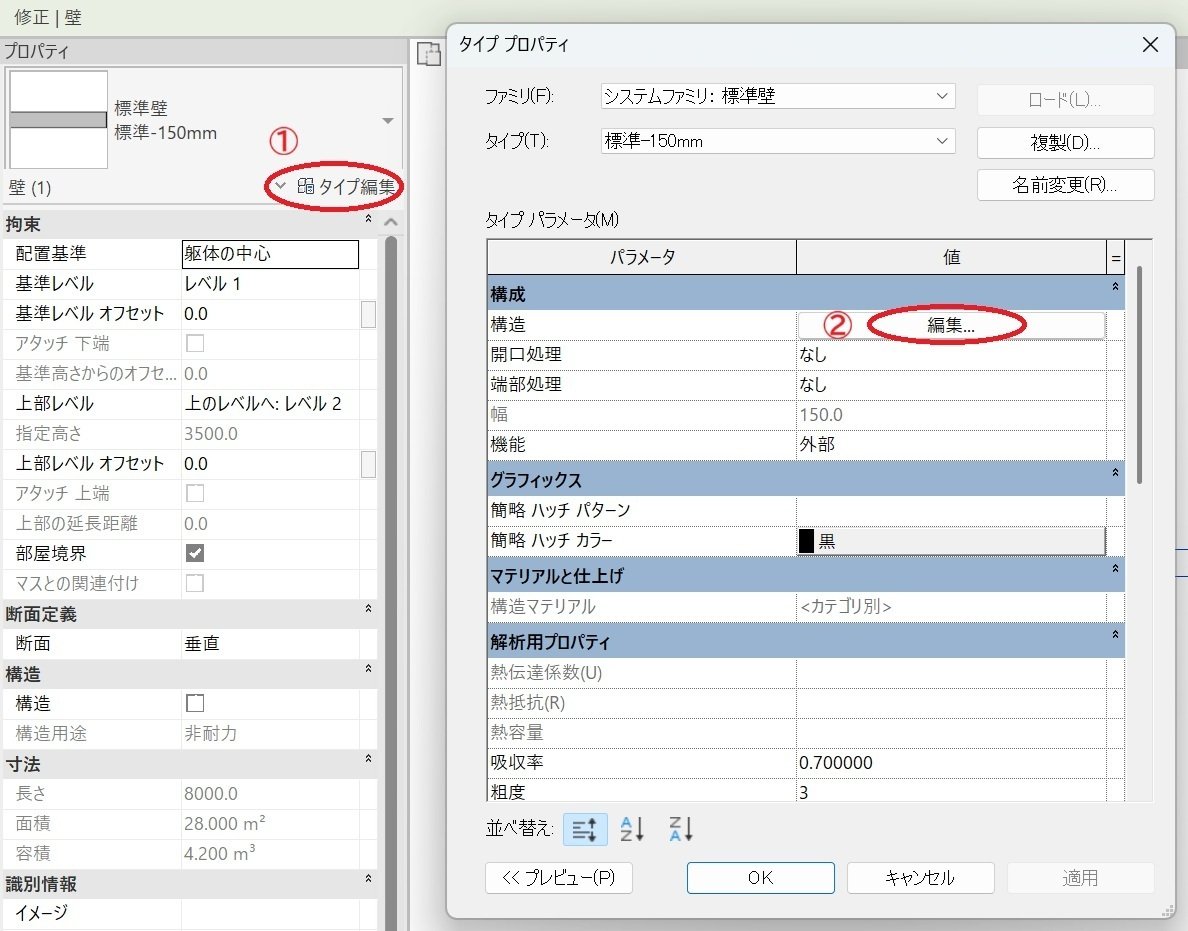Click the 機能 value 外部

pos(951,445)
